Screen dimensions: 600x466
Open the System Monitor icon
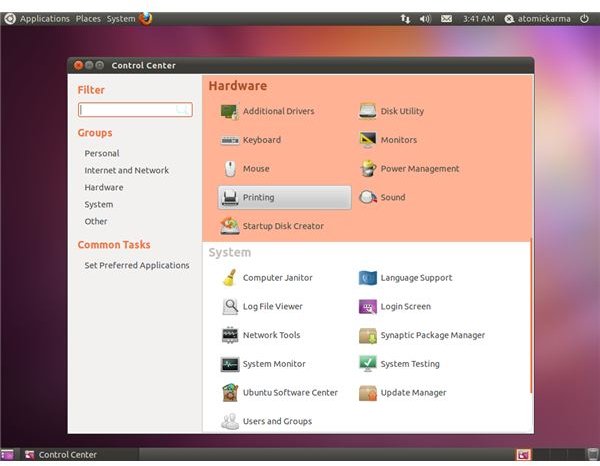tap(230, 364)
